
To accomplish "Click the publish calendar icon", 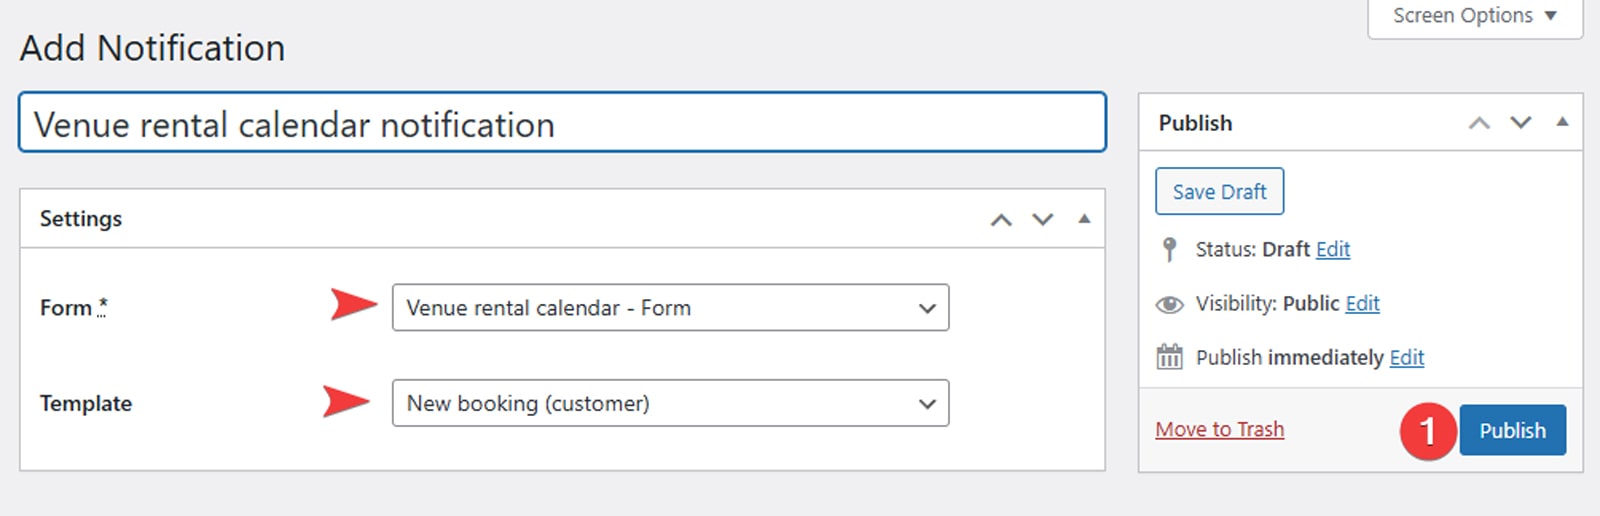I will tap(1169, 357).
